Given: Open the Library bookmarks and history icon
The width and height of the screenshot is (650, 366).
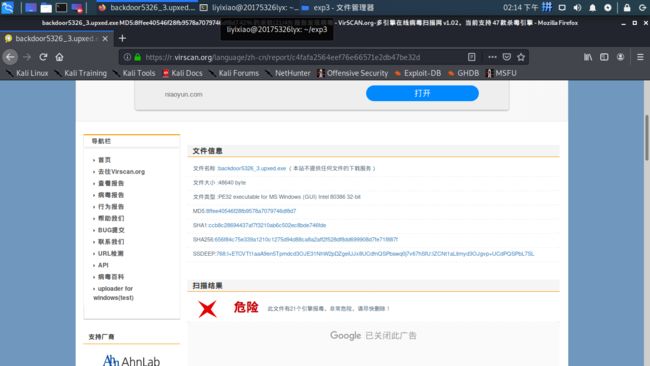Looking at the screenshot, I should 588,57.
